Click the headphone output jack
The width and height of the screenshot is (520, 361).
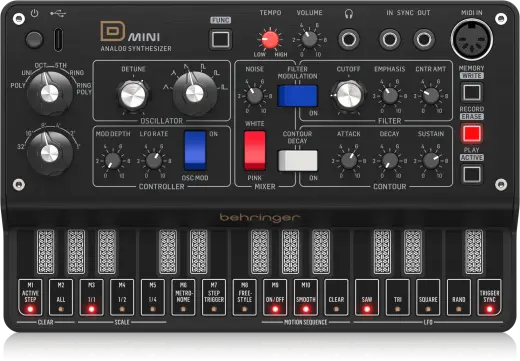click(x=349, y=40)
